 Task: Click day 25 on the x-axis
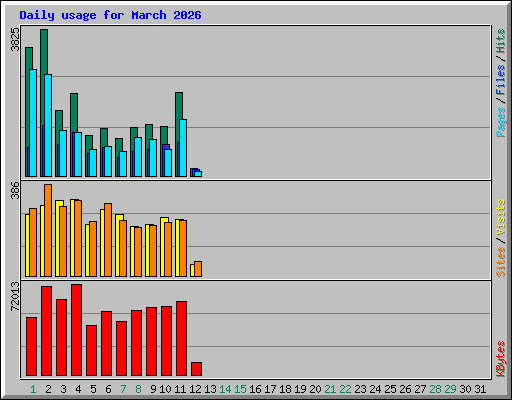[390, 389]
